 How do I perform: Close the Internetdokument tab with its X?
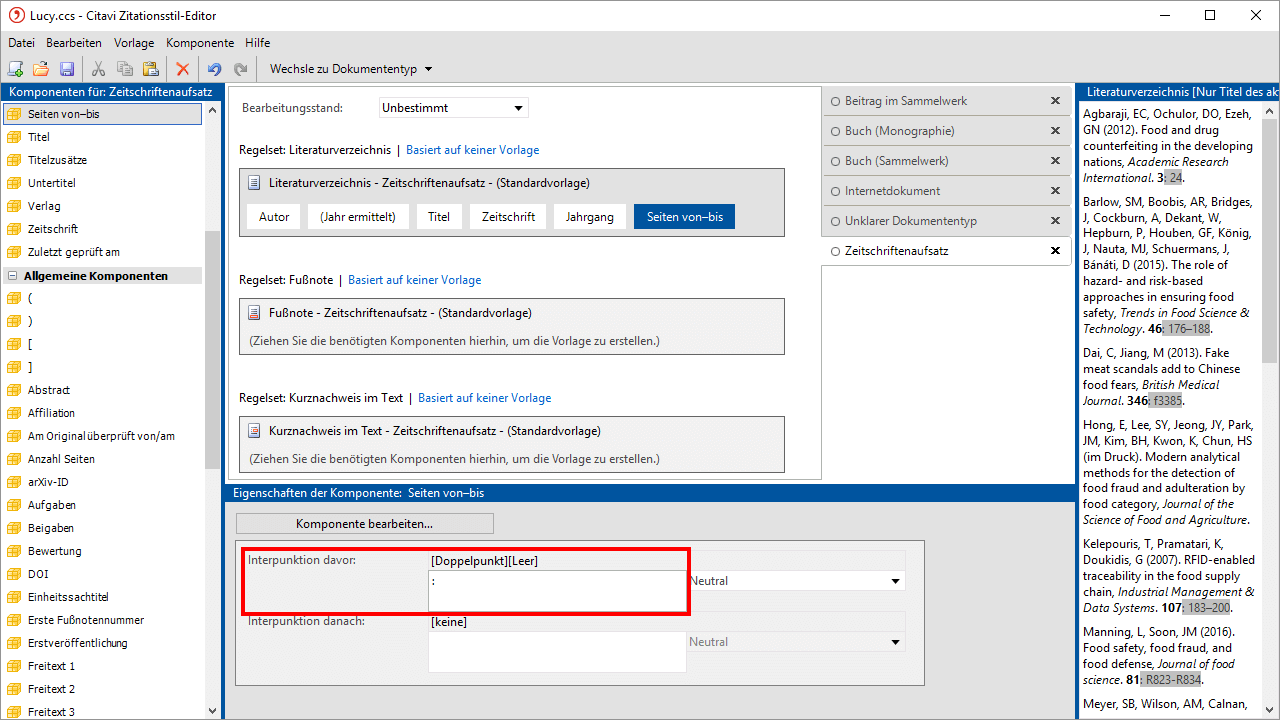tap(1055, 191)
